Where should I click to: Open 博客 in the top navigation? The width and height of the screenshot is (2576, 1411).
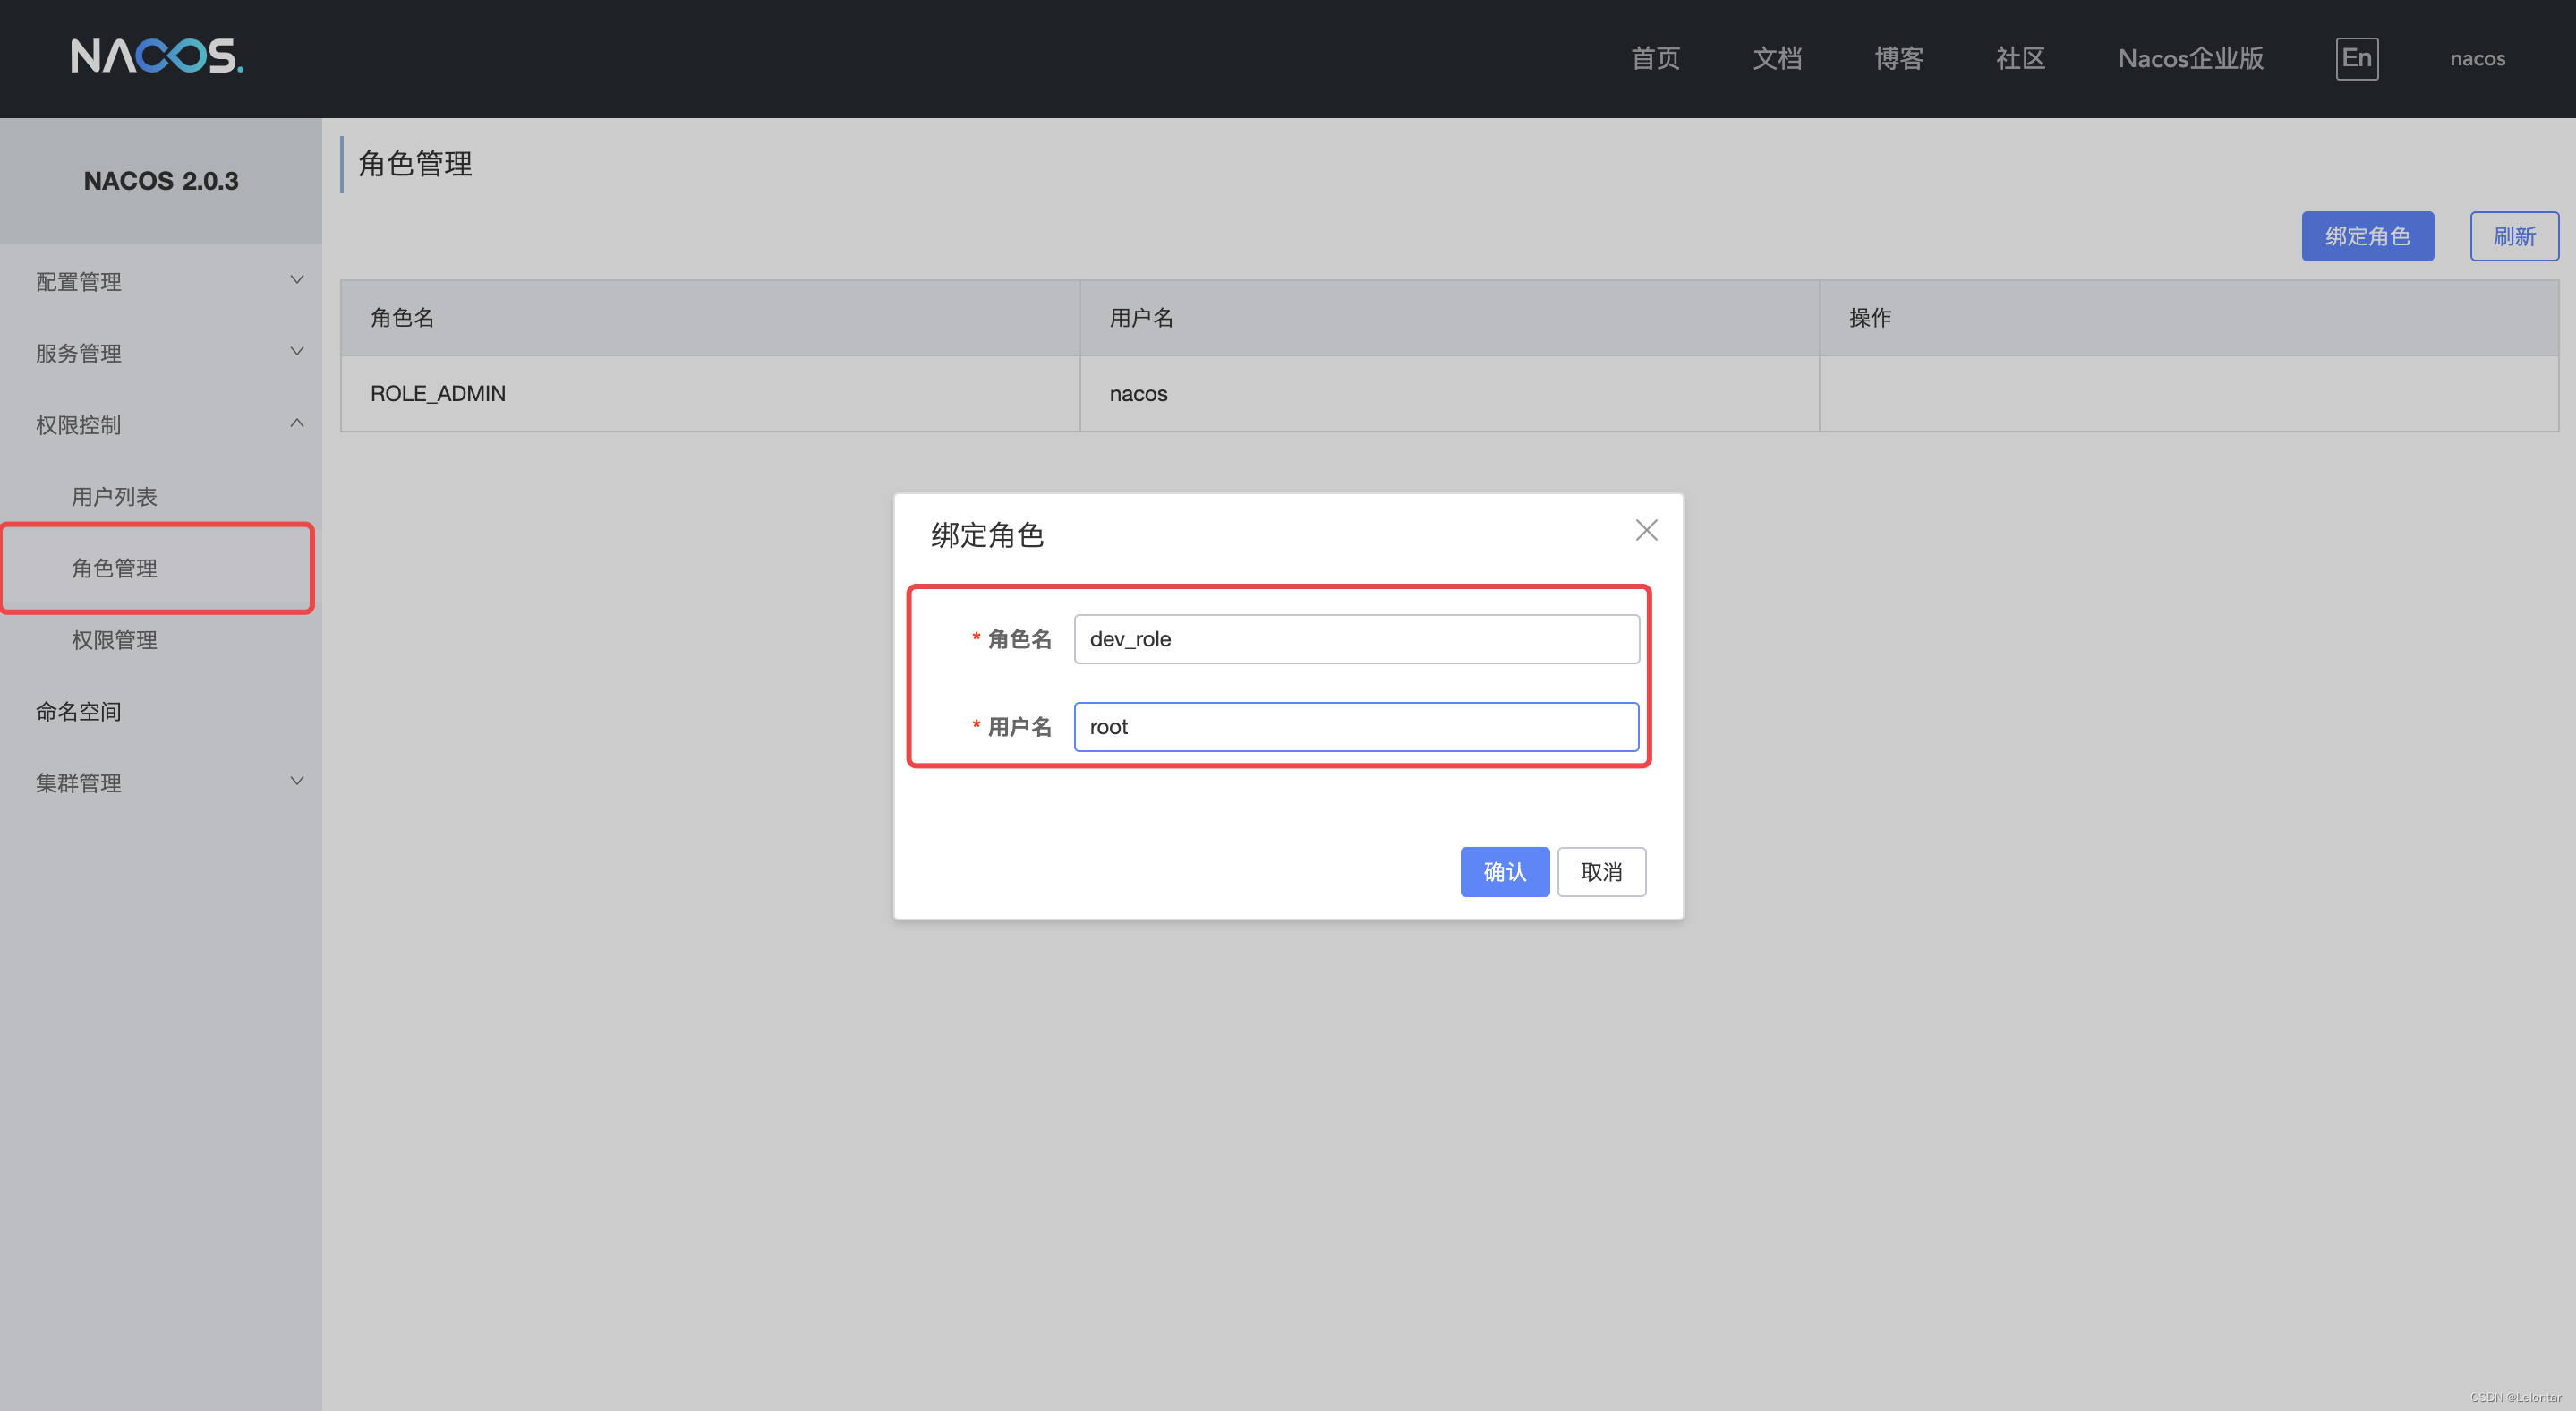pyautogui.click(x=1899, y=58)
